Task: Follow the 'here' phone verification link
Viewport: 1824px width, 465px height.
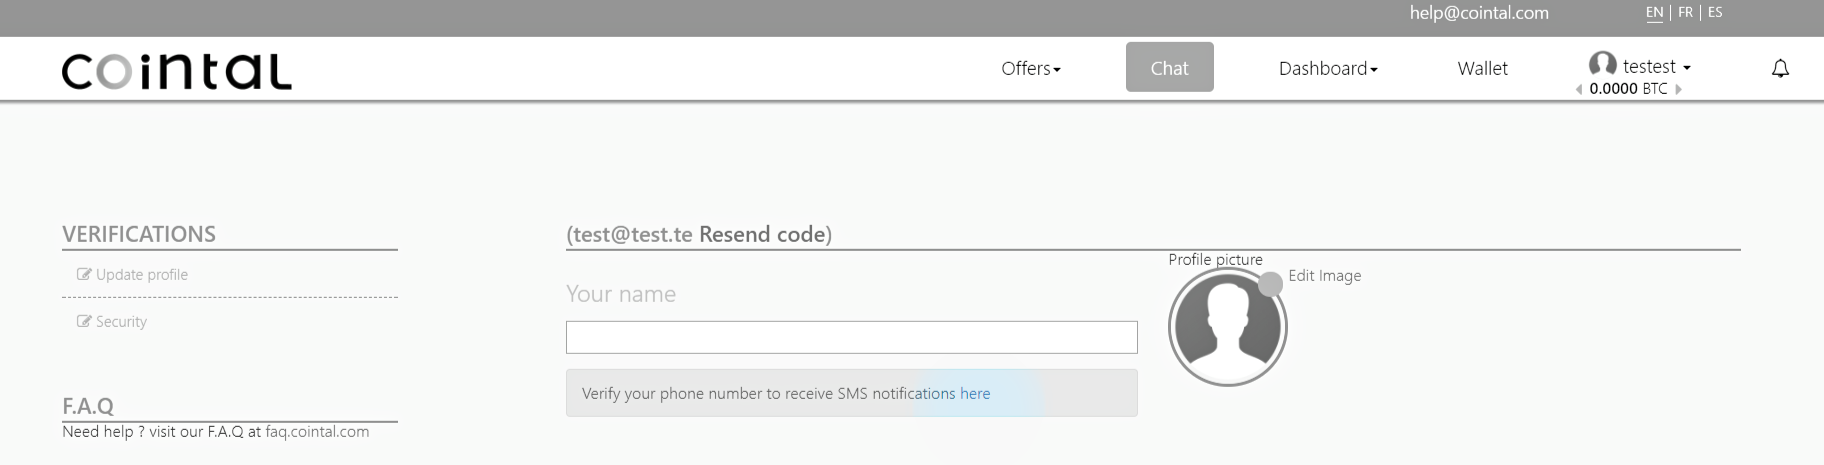Action: (975, 393)
